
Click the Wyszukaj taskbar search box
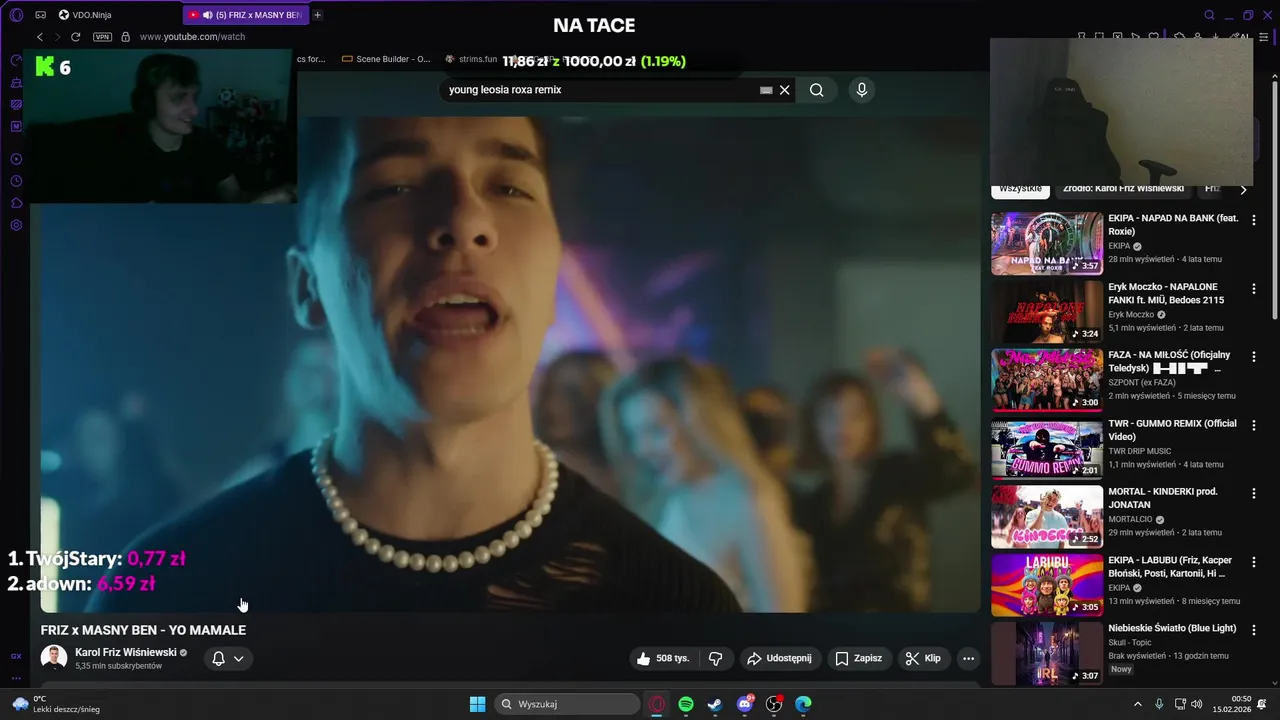[568, 704]
